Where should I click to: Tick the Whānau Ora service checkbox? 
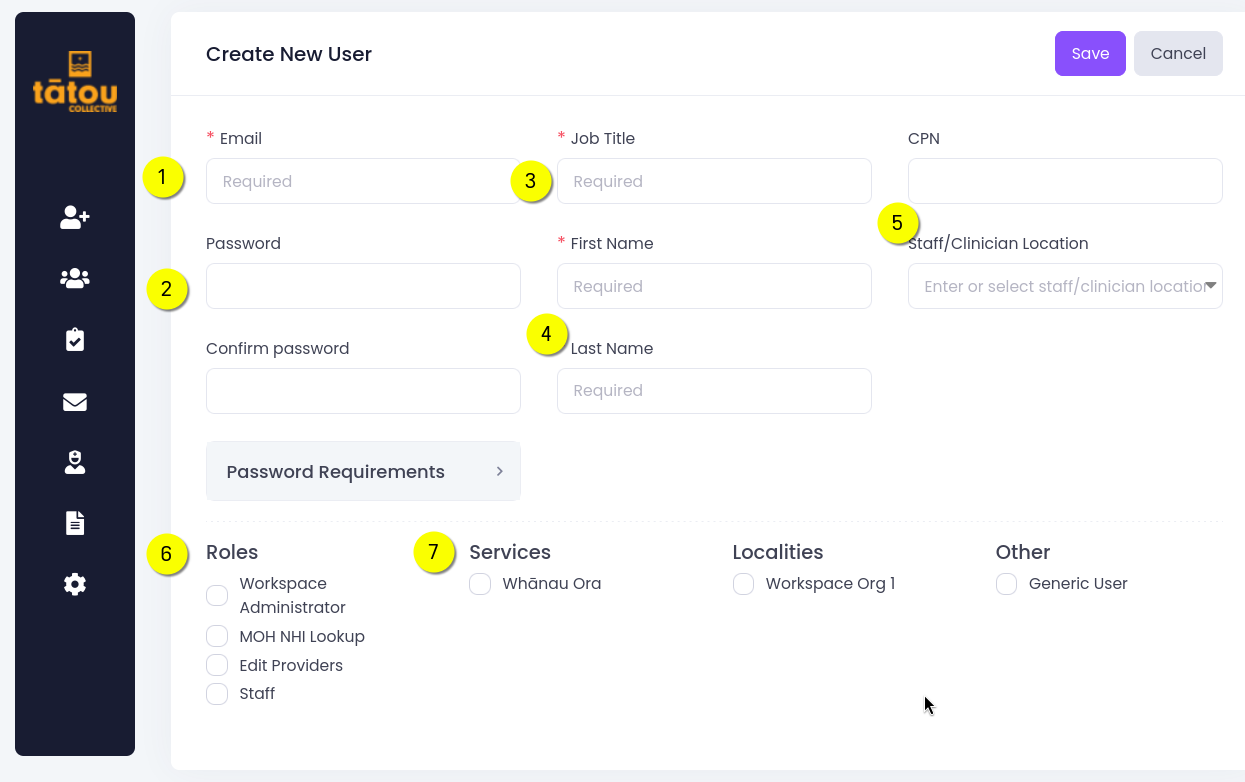point(480,583)
